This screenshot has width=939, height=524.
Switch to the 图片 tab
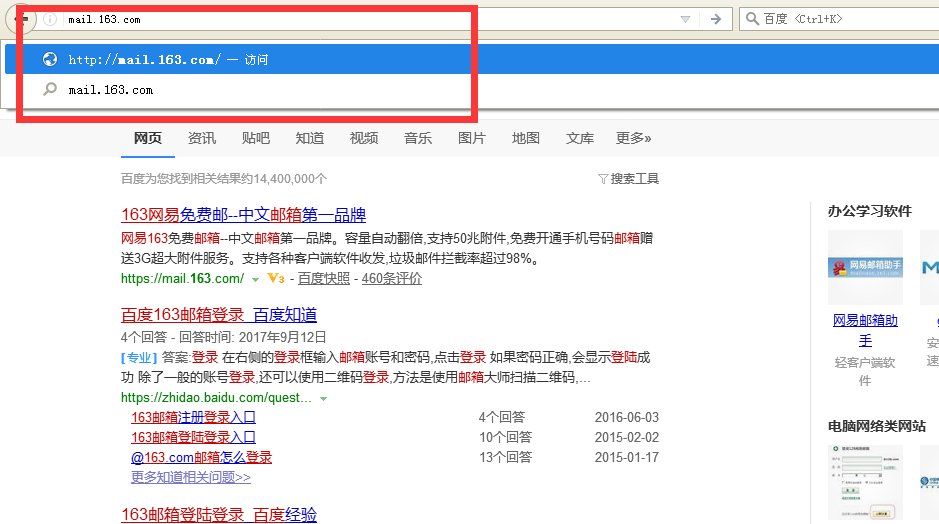pyautogui.click(x=472, y=138)
